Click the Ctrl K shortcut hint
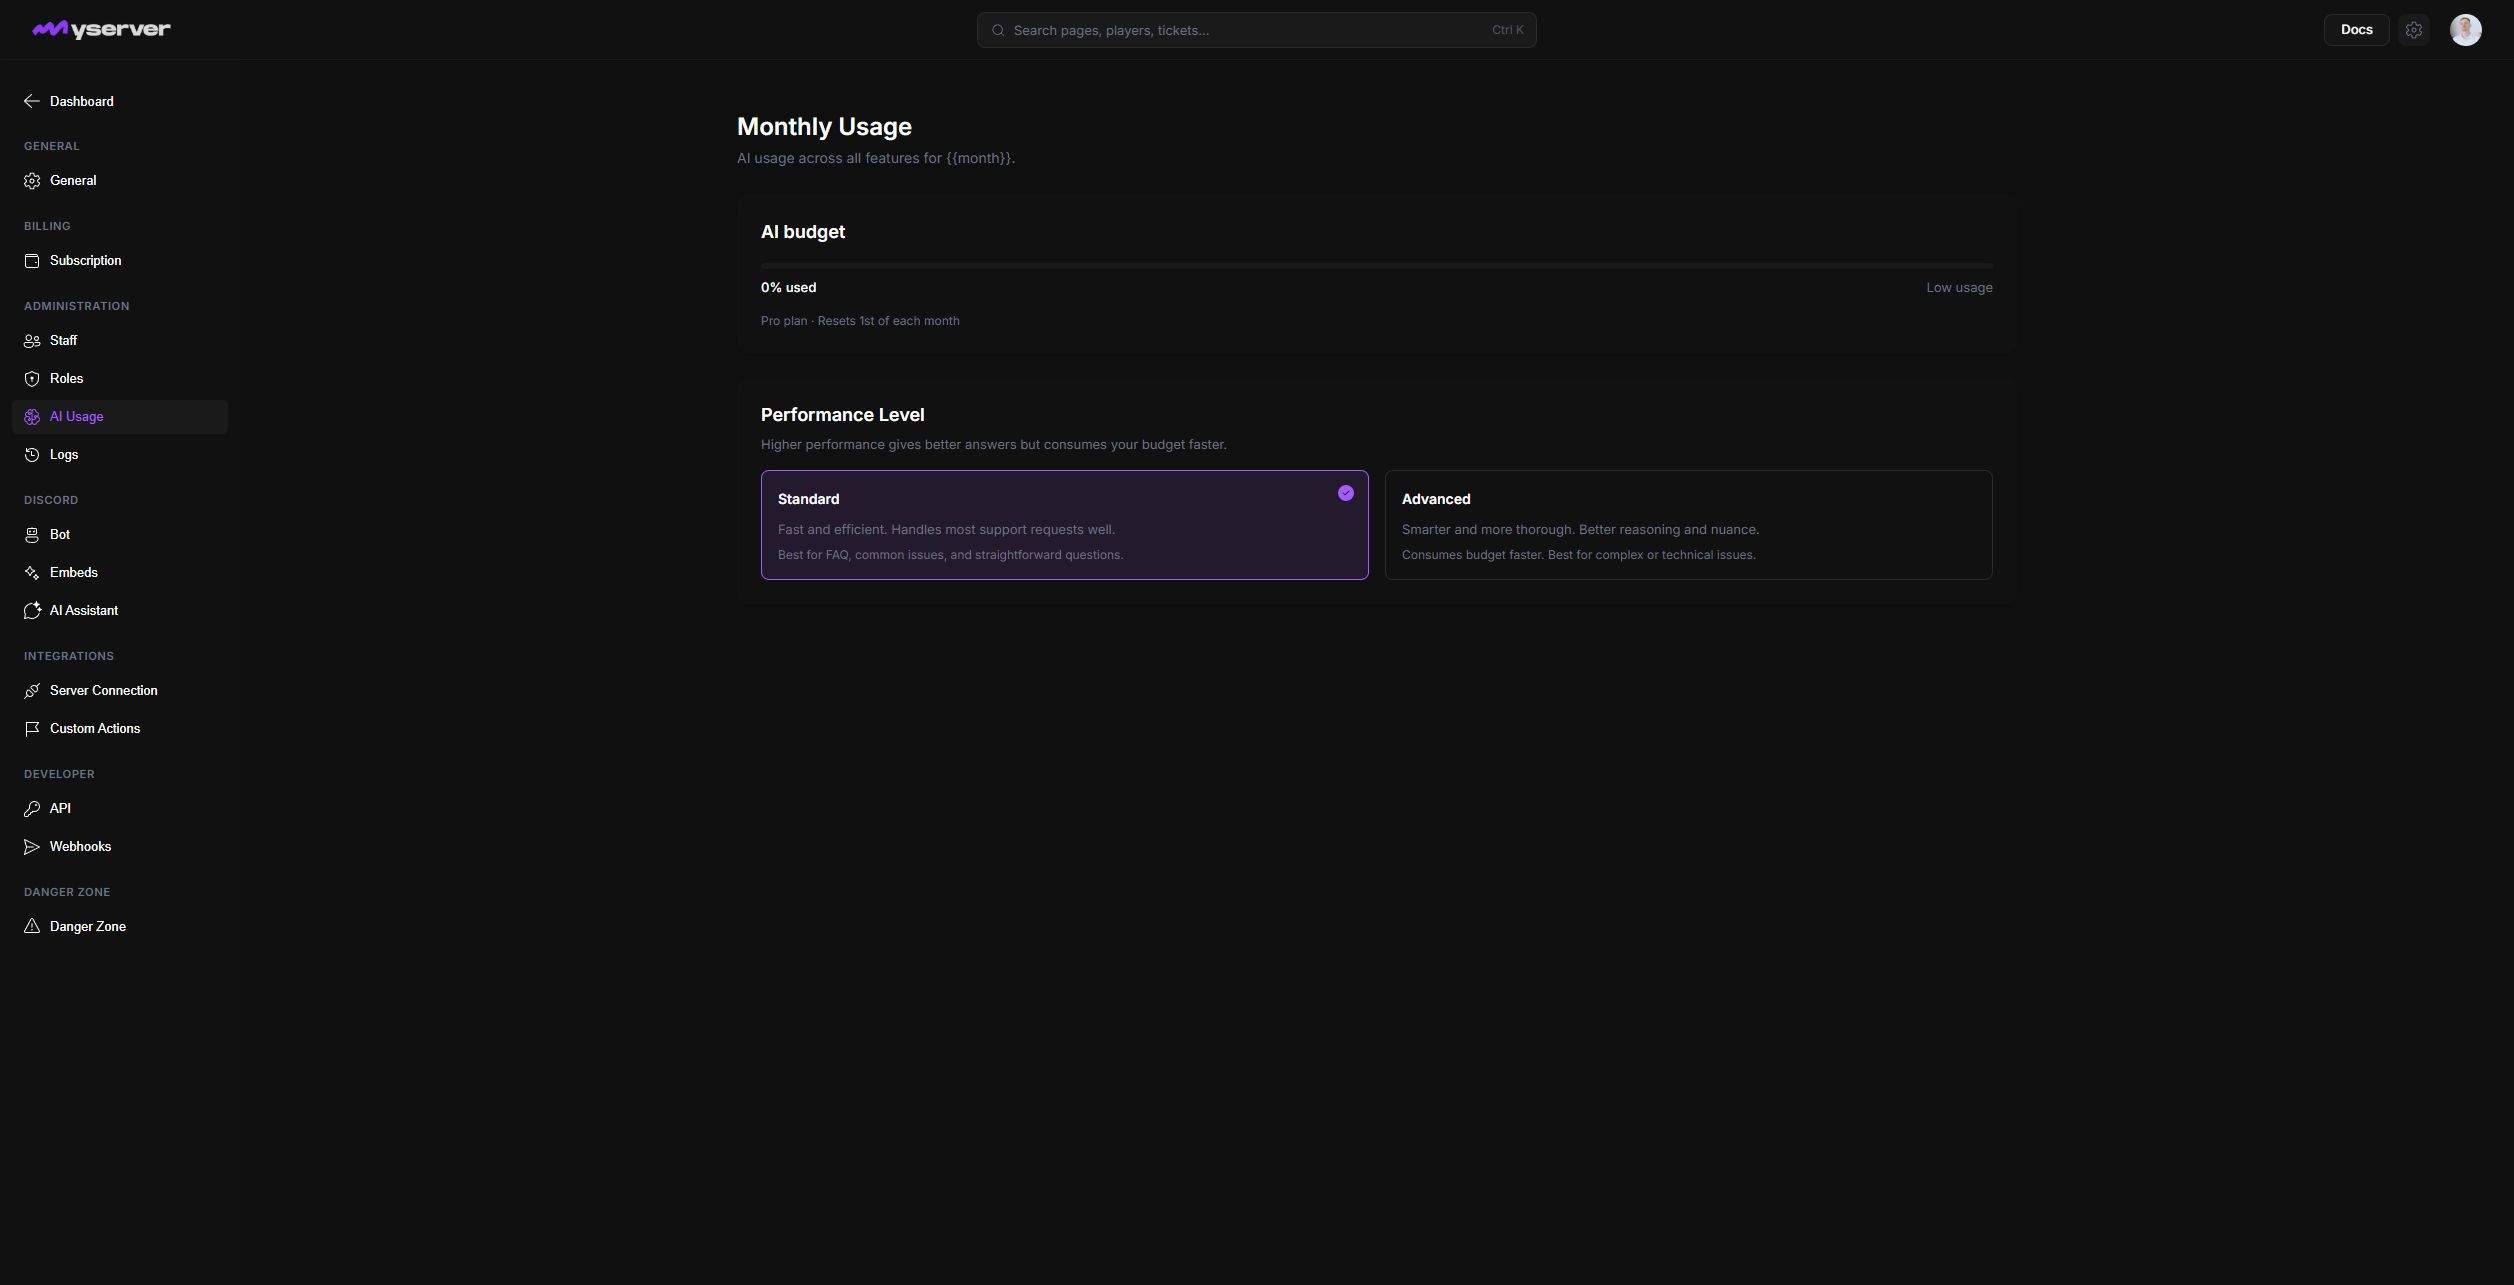2514x1285 pixels. coord(1507,30)
